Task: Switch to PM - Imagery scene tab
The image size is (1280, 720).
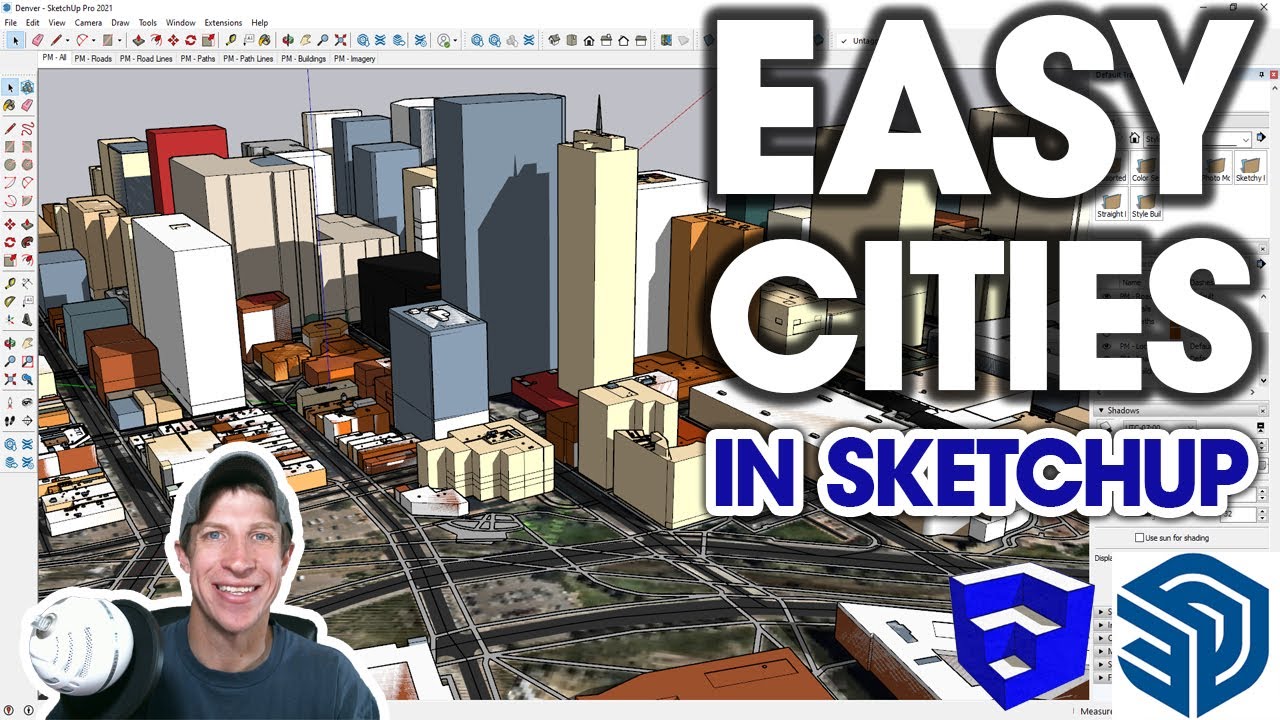Action: pyautogui.click(x=355, y=59)
